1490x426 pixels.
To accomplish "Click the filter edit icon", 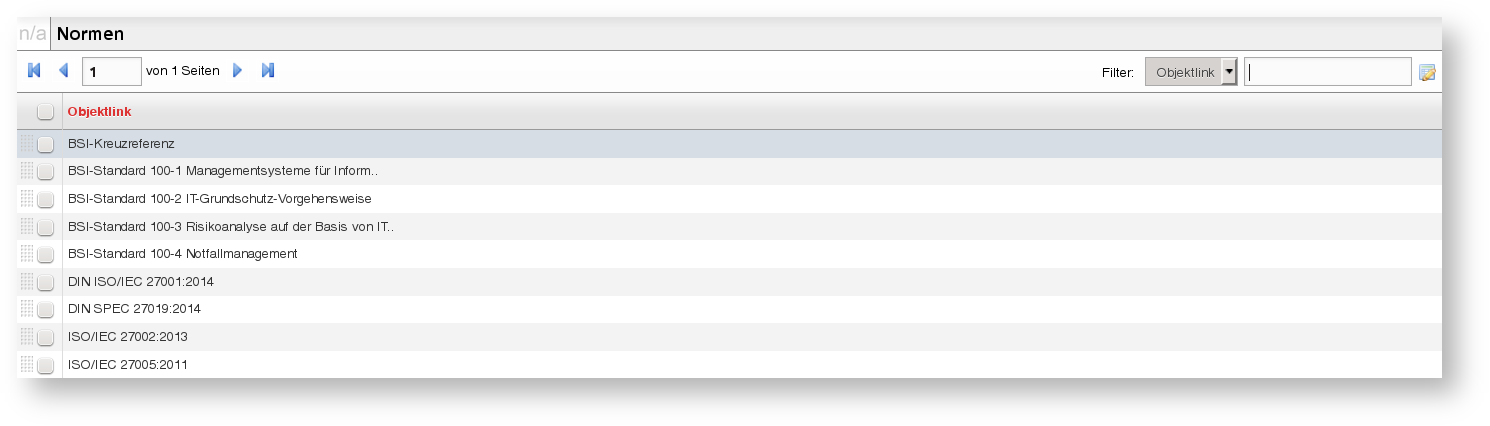I will click(1427, 72).
